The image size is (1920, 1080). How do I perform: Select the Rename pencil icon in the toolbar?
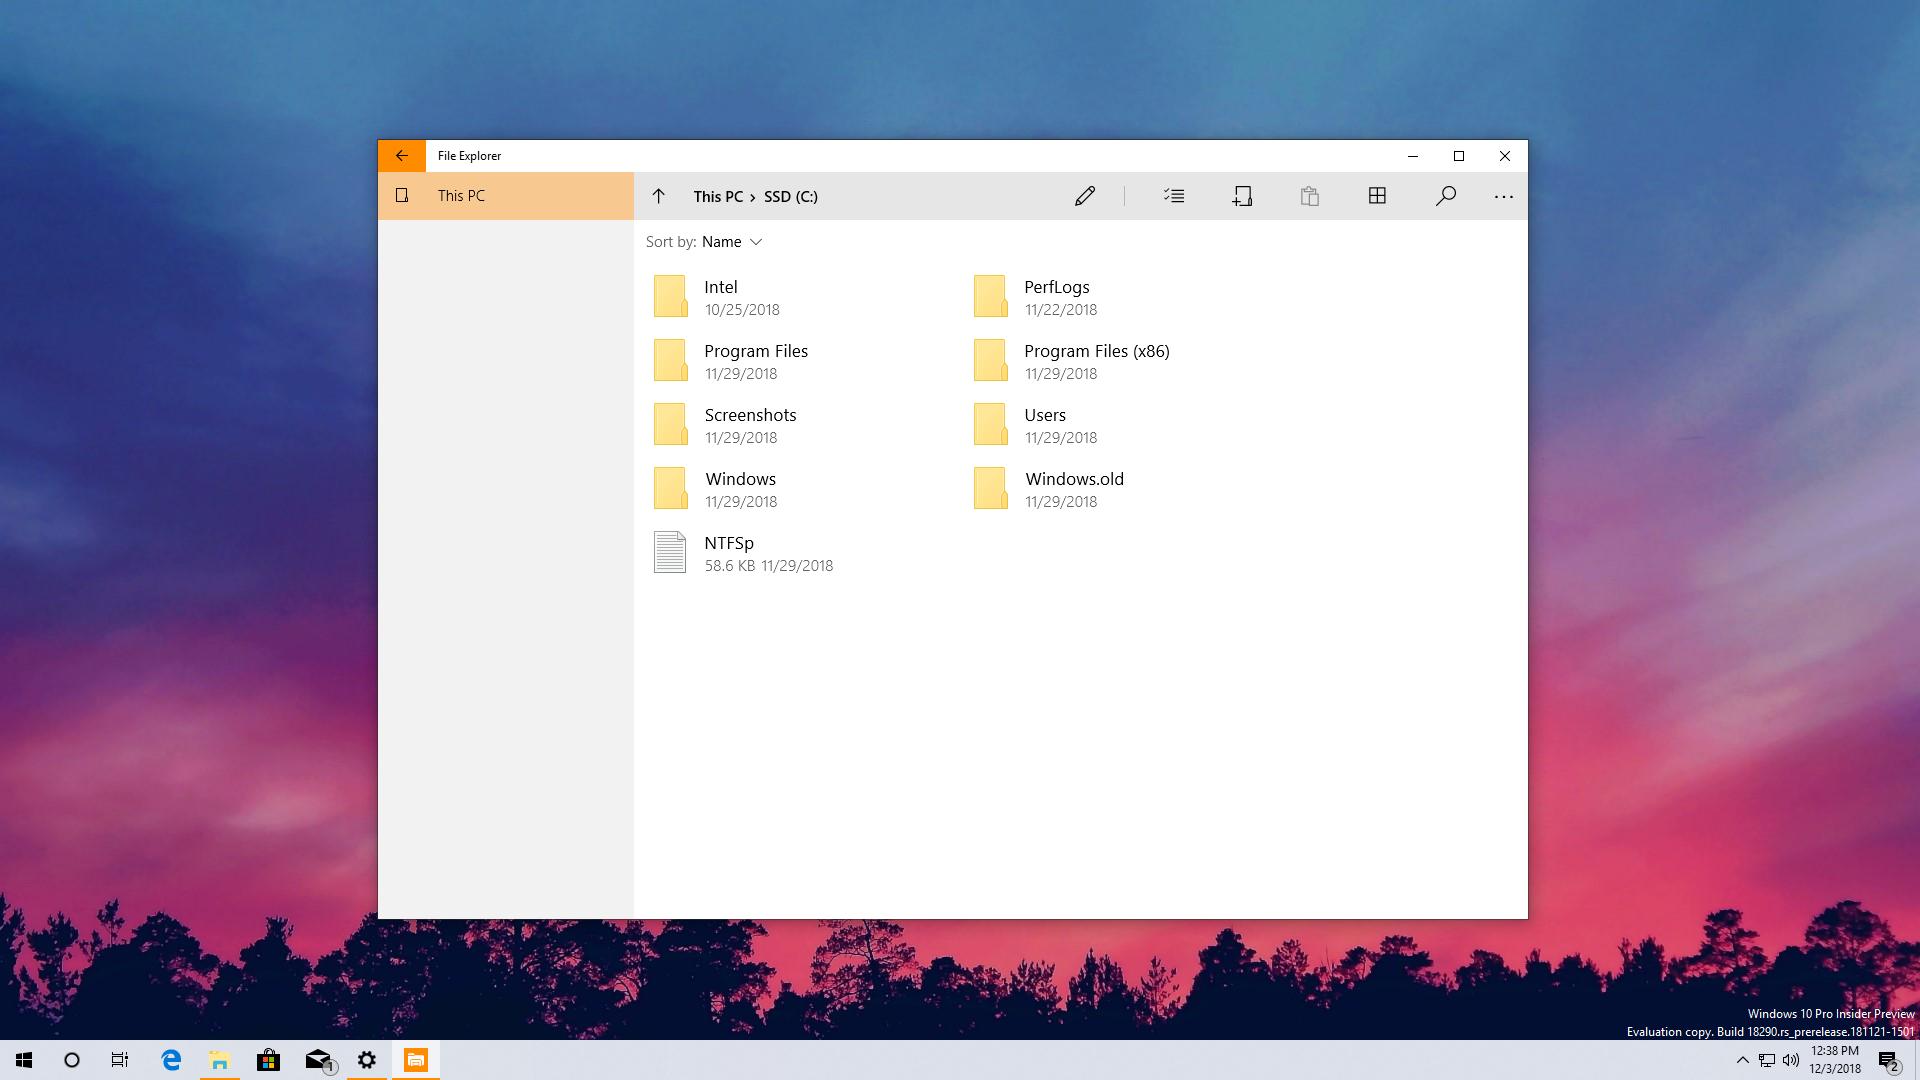[1085, 196]
